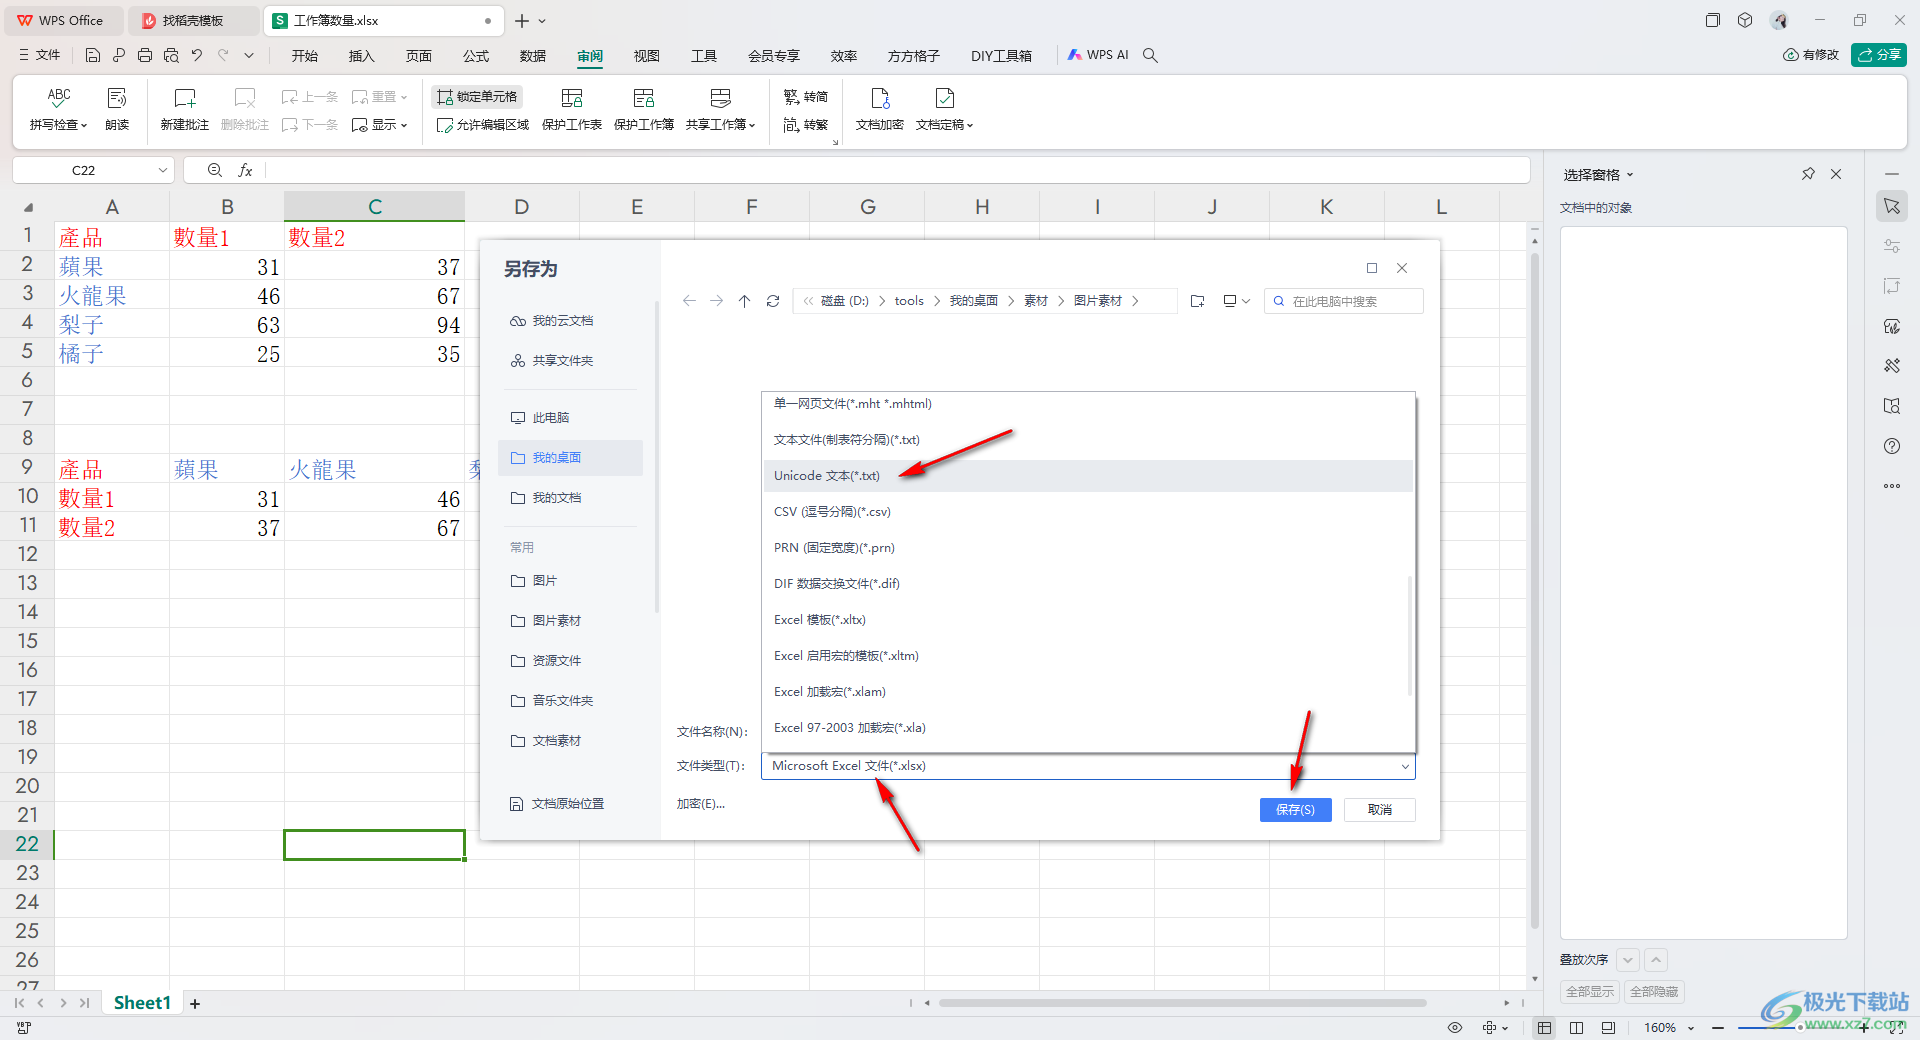Choose CSV (逗号分隔) file type

tap(1088, 512)
